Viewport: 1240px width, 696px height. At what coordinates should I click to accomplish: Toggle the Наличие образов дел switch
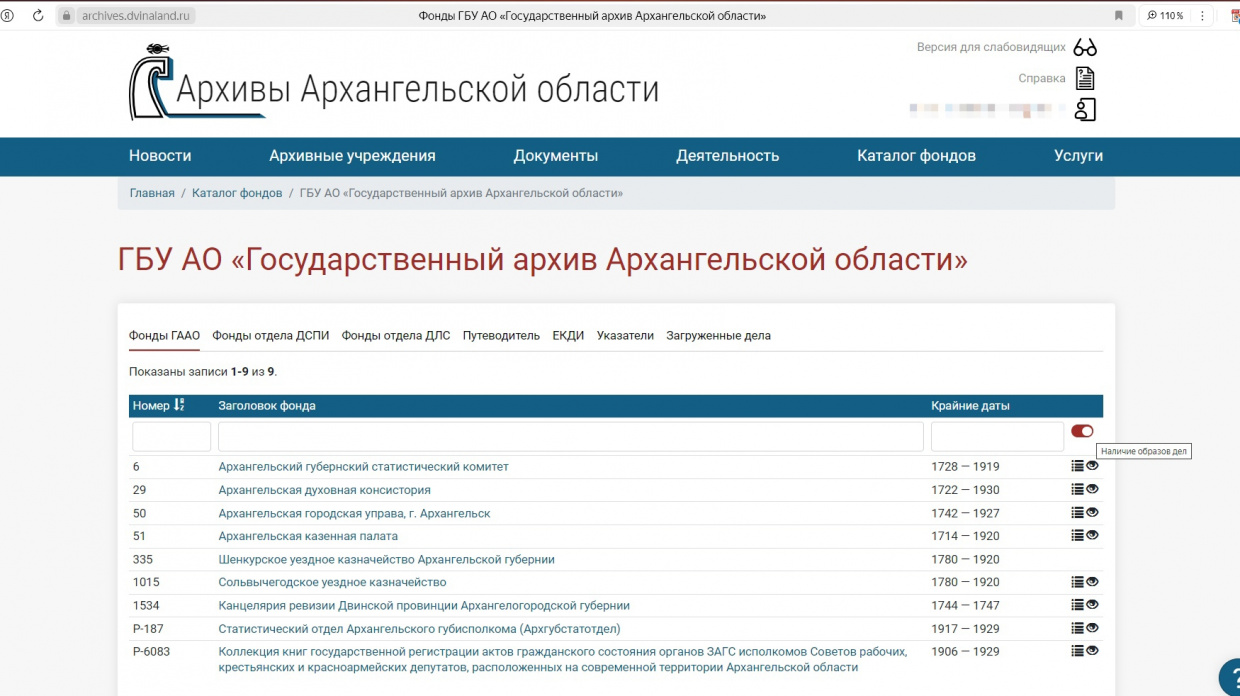pyautogui.click(x=1082, y=431)
